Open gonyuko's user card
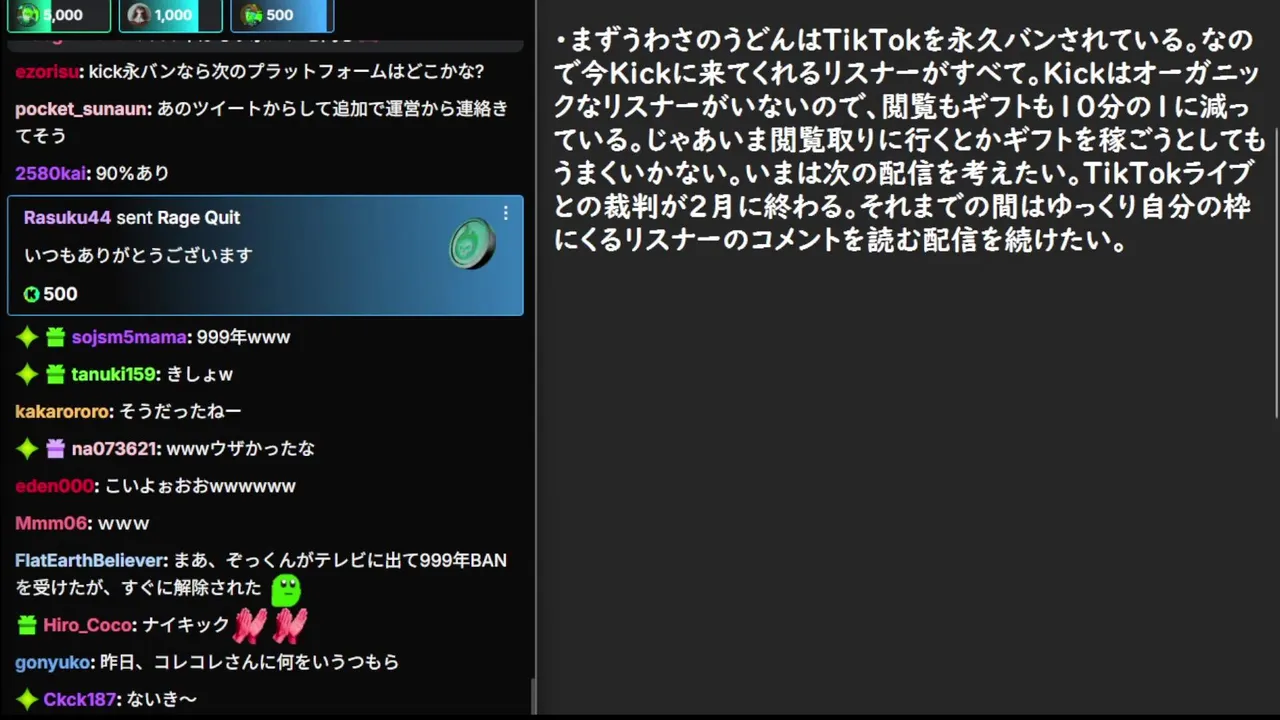1280x720 pixels. [52, 662]
